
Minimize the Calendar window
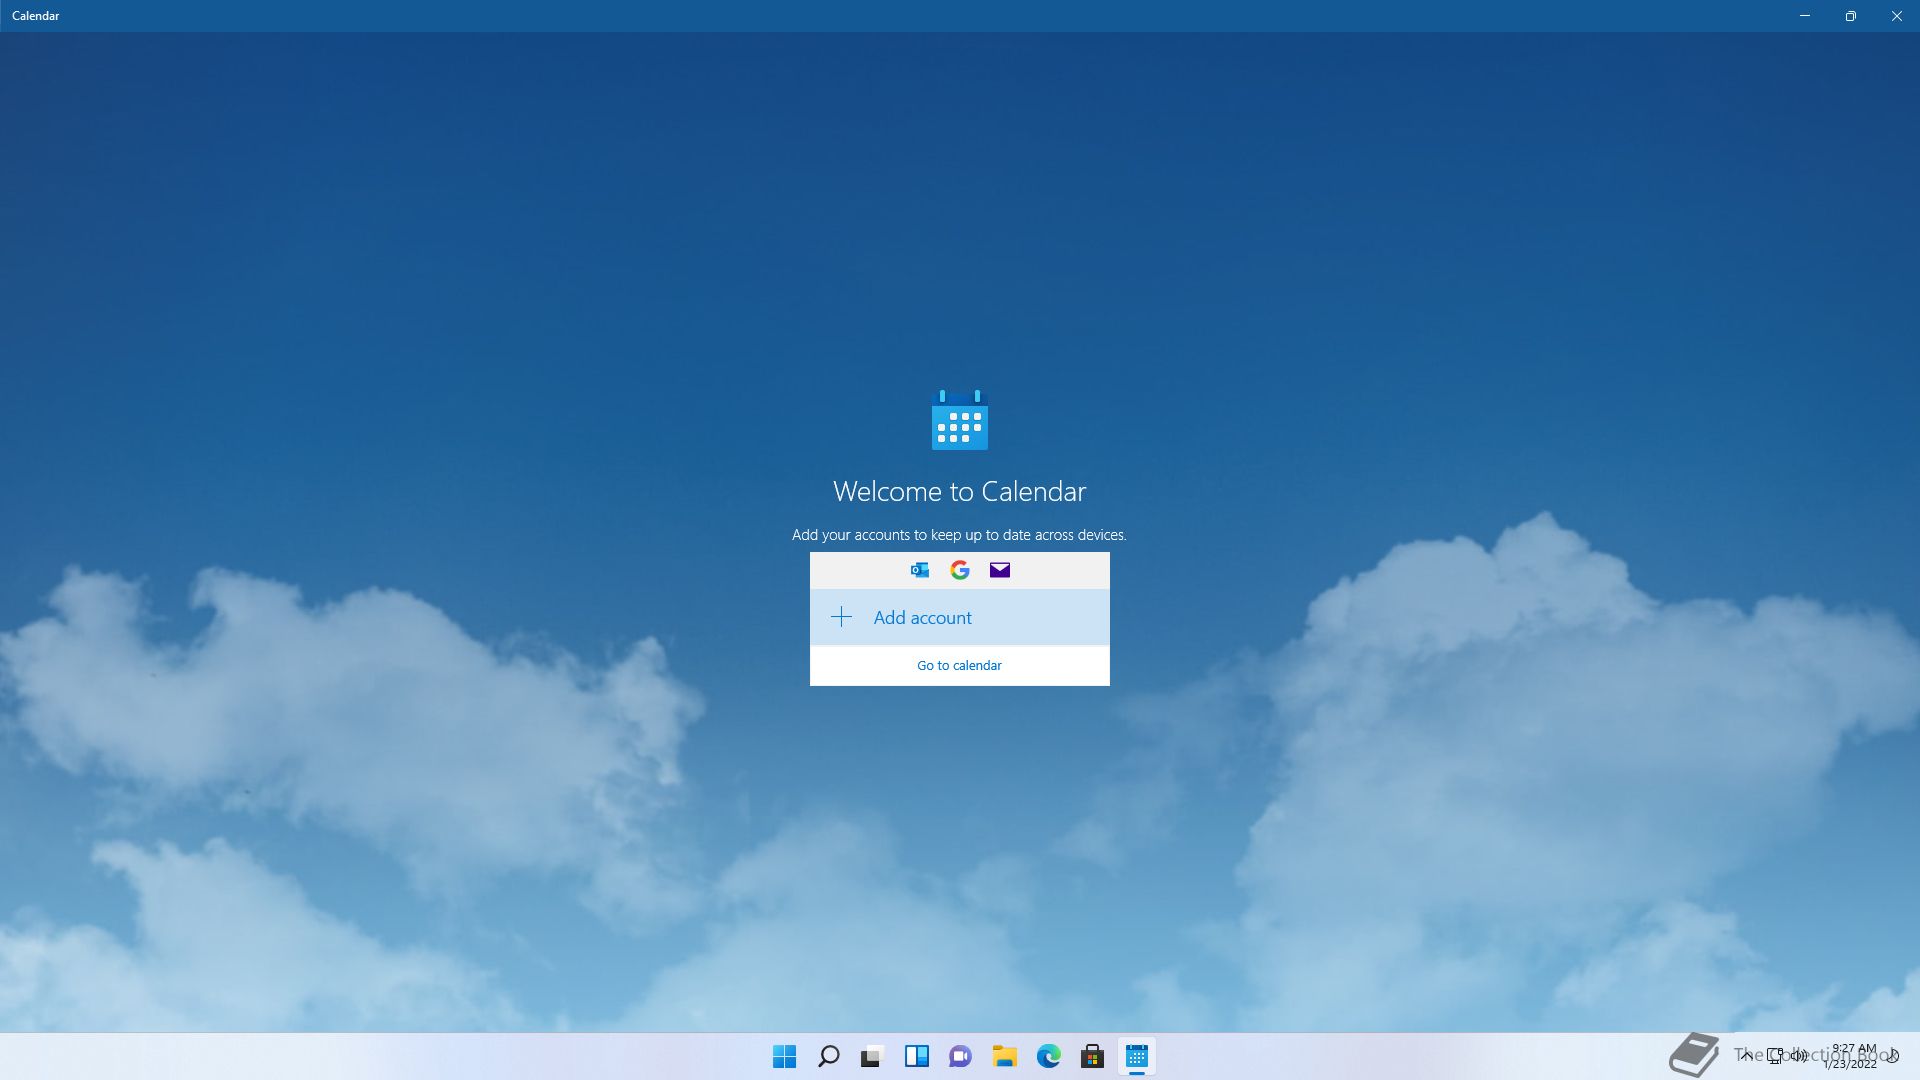pyautogui.click(x=1805, y=16)
